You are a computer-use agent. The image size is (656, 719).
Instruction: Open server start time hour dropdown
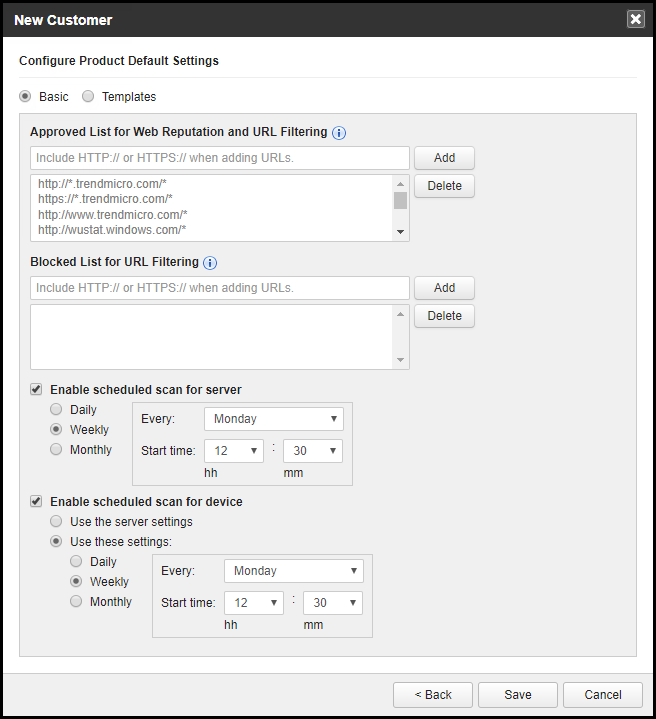(x=233, y=451)
